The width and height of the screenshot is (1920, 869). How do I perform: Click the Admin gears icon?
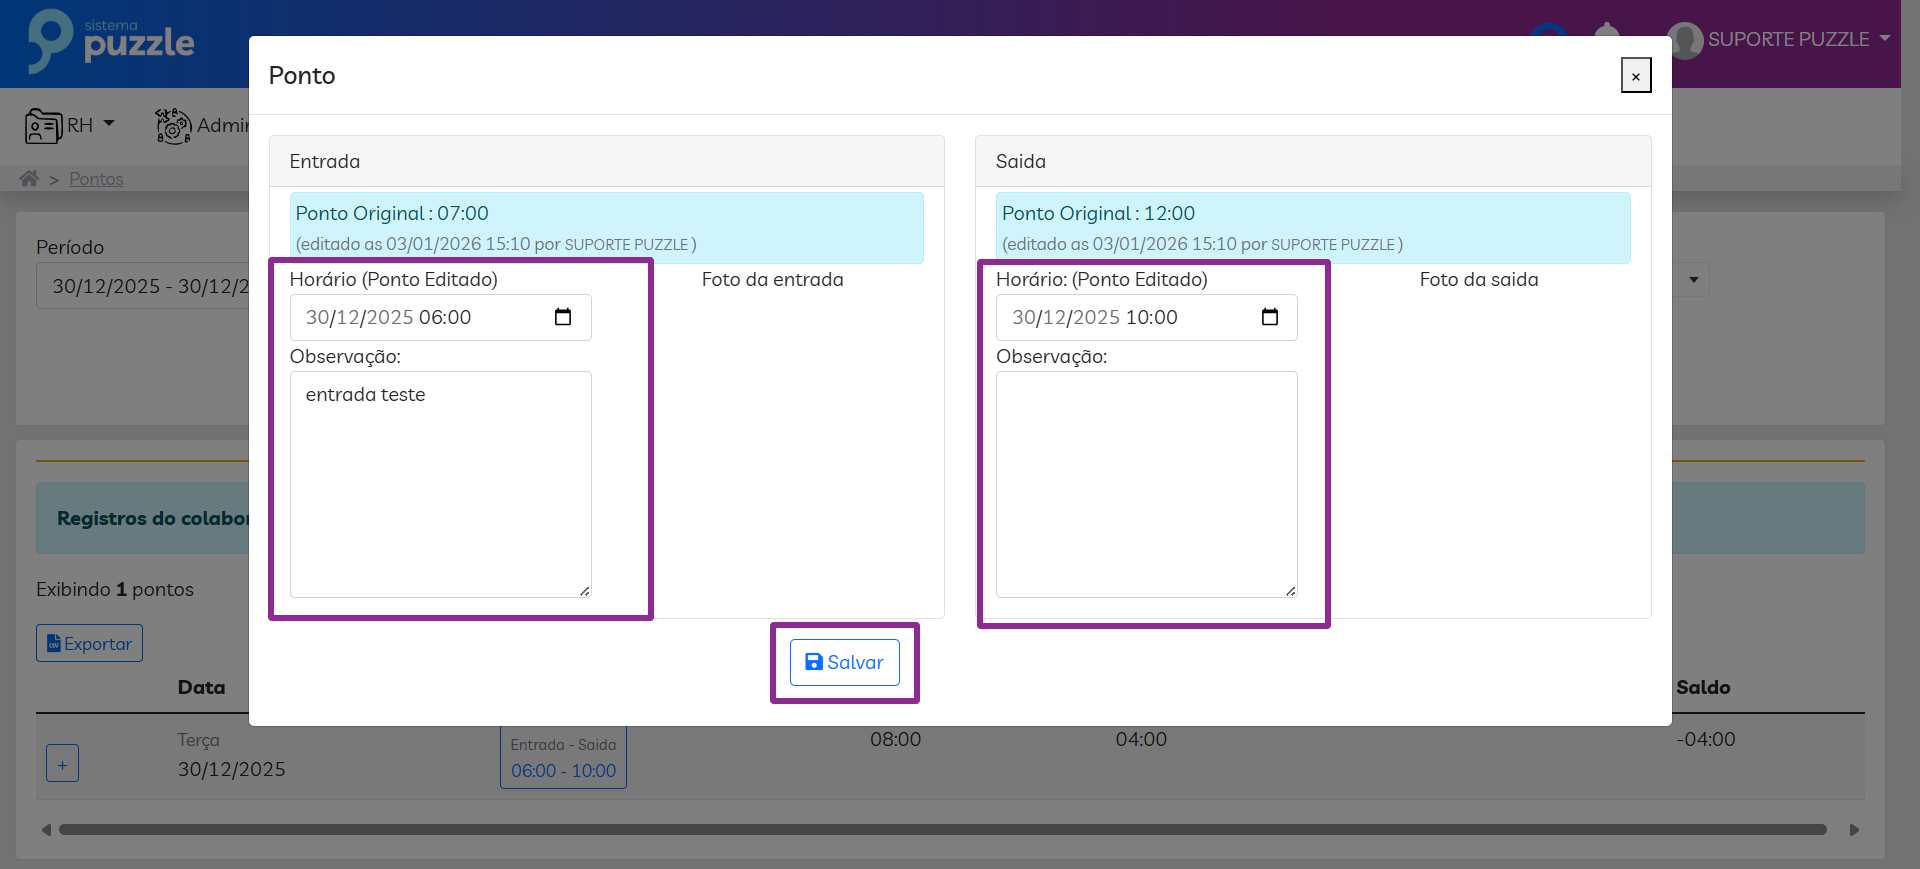pyautogui.click(x=173, y=126)
